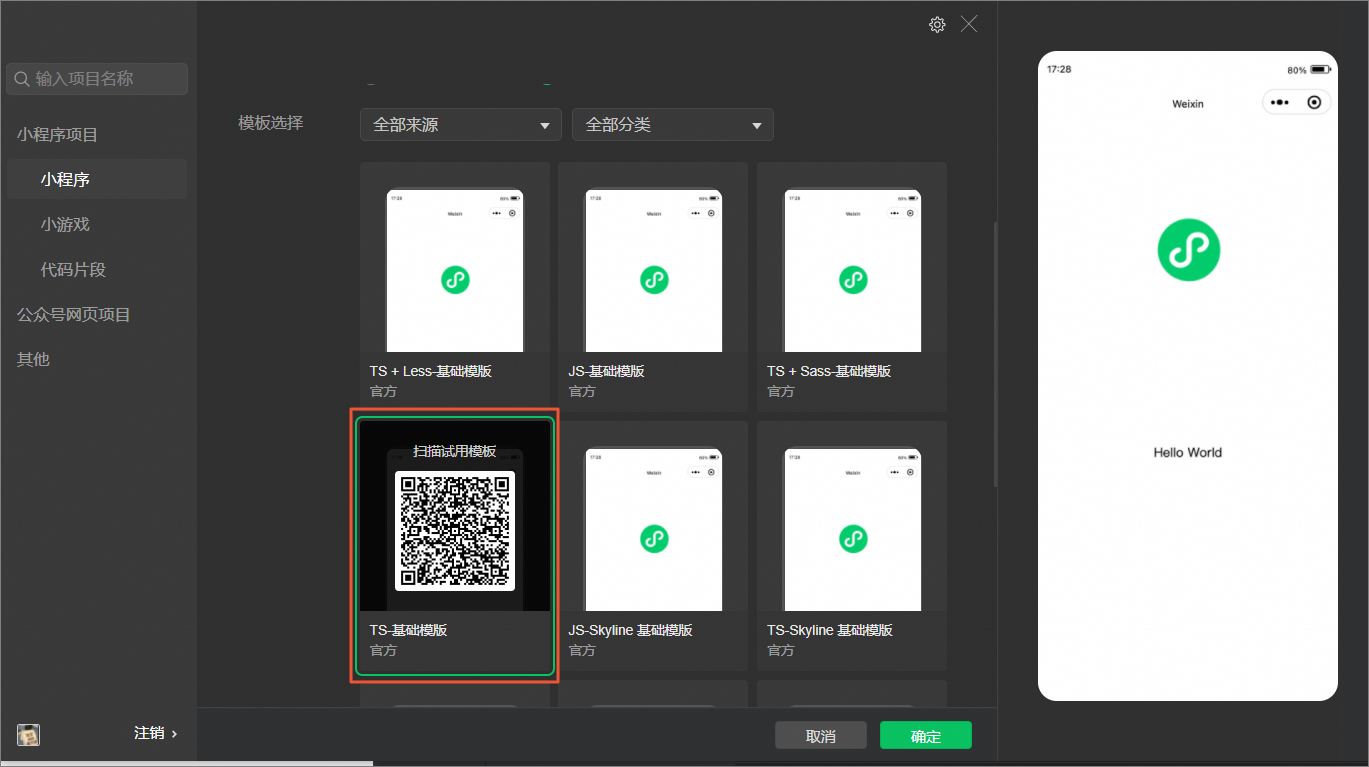Viewport: 1369px width, 767px height.
Task: Click the 取消 button
Action: (x=821, y=736)
